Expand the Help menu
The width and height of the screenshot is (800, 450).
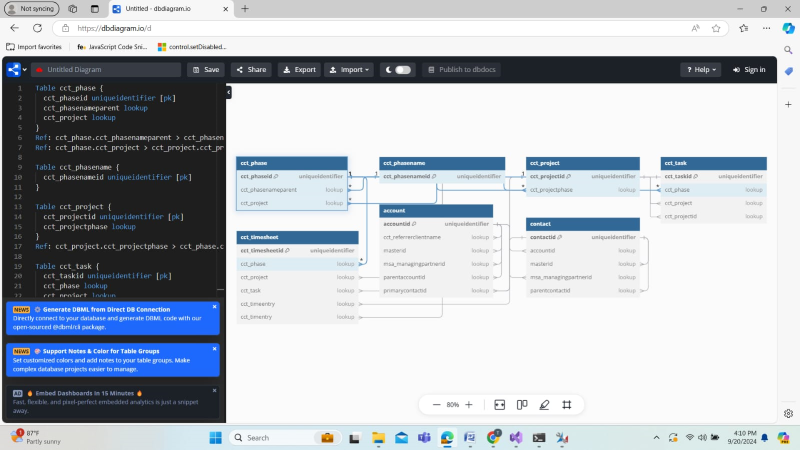click(x=700, y=70)
